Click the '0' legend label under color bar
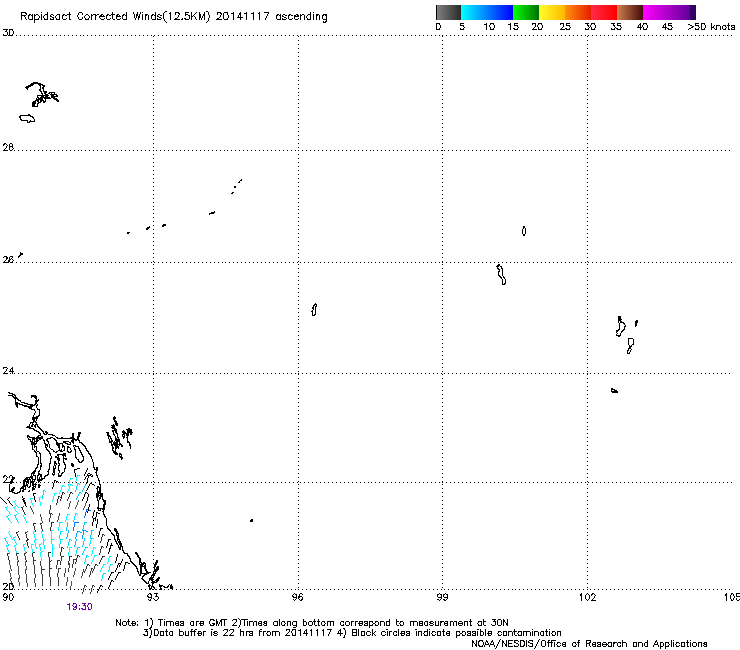Image resolution: width=740 pixels, height=650 pixels. coord(438,27)
